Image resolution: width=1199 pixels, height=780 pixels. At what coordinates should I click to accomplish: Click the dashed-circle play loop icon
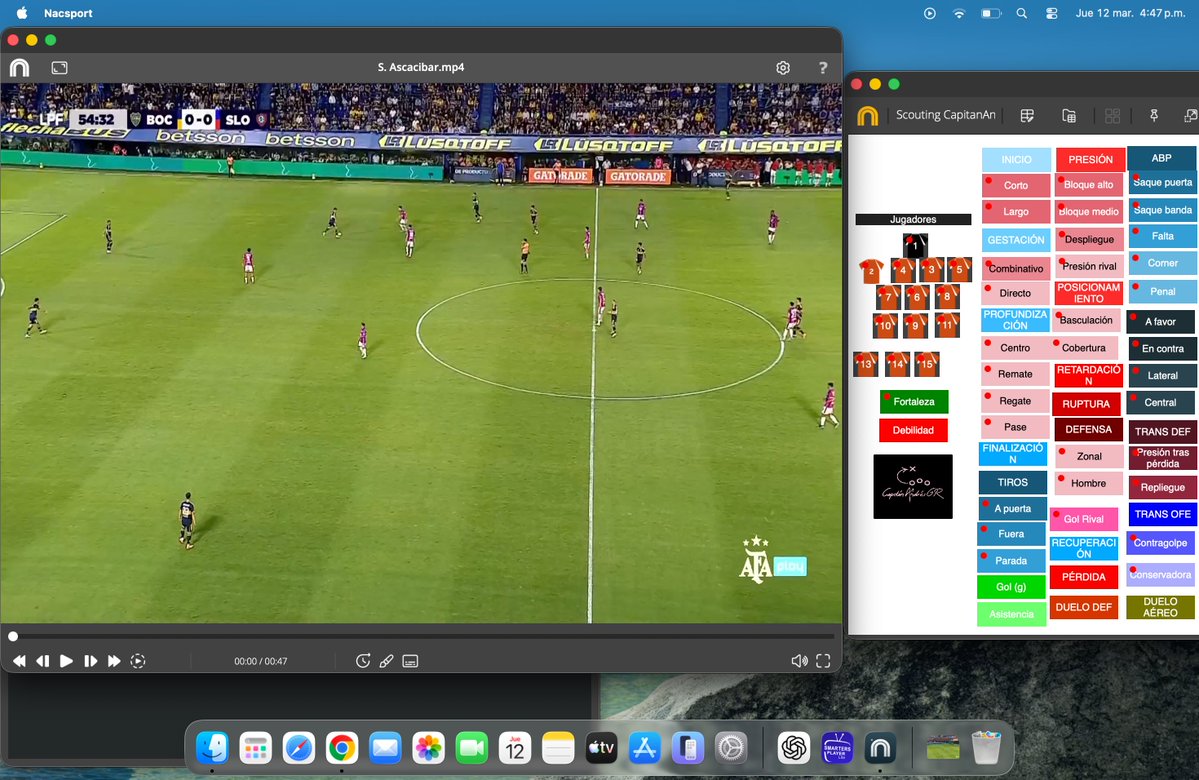[138, 661]
